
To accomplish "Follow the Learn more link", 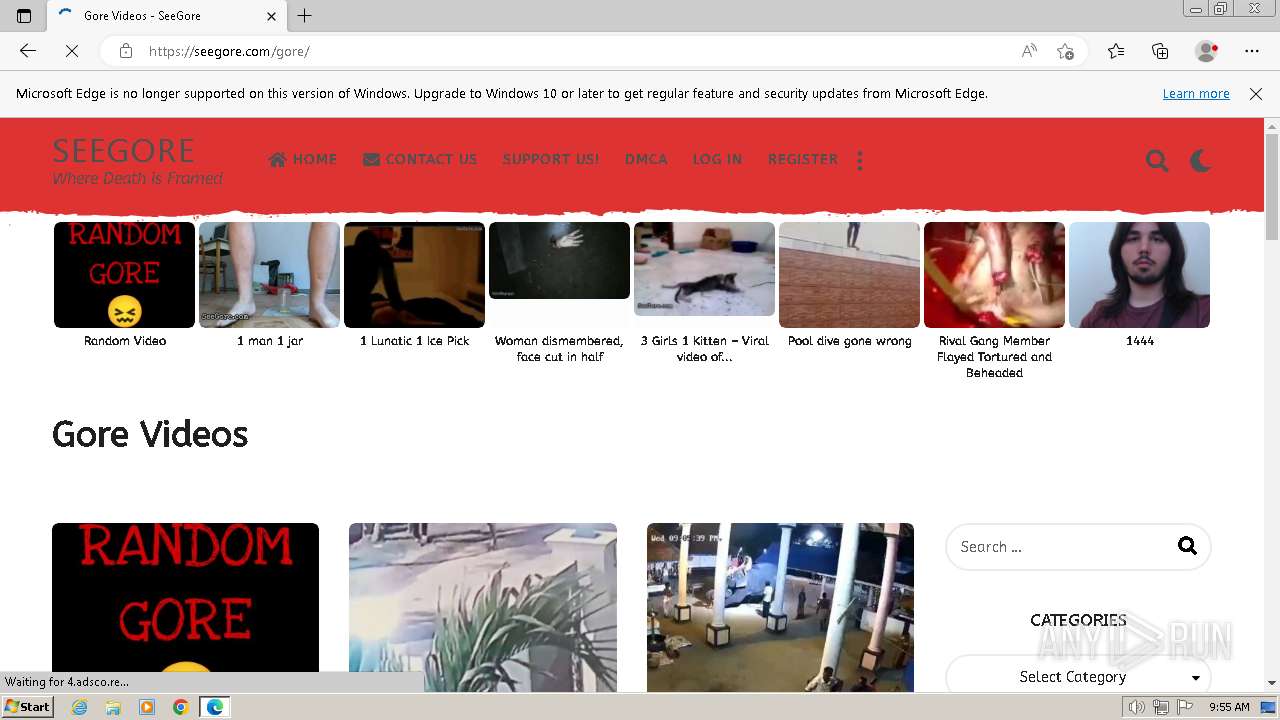I will point(1196,94).
